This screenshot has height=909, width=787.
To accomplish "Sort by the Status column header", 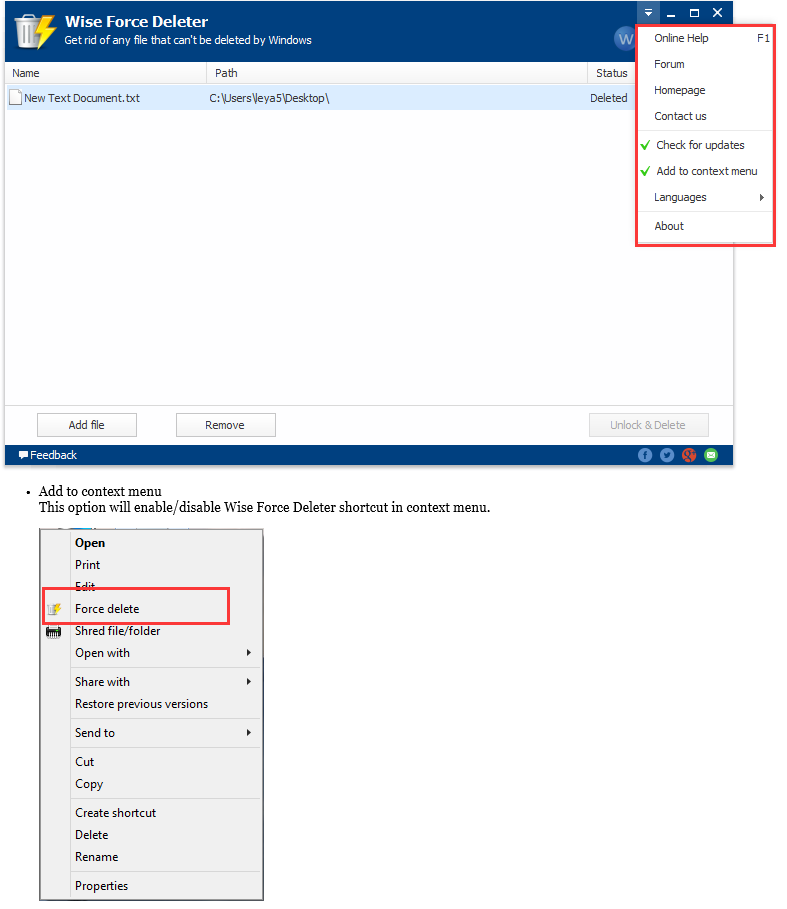I will (611, 73).
